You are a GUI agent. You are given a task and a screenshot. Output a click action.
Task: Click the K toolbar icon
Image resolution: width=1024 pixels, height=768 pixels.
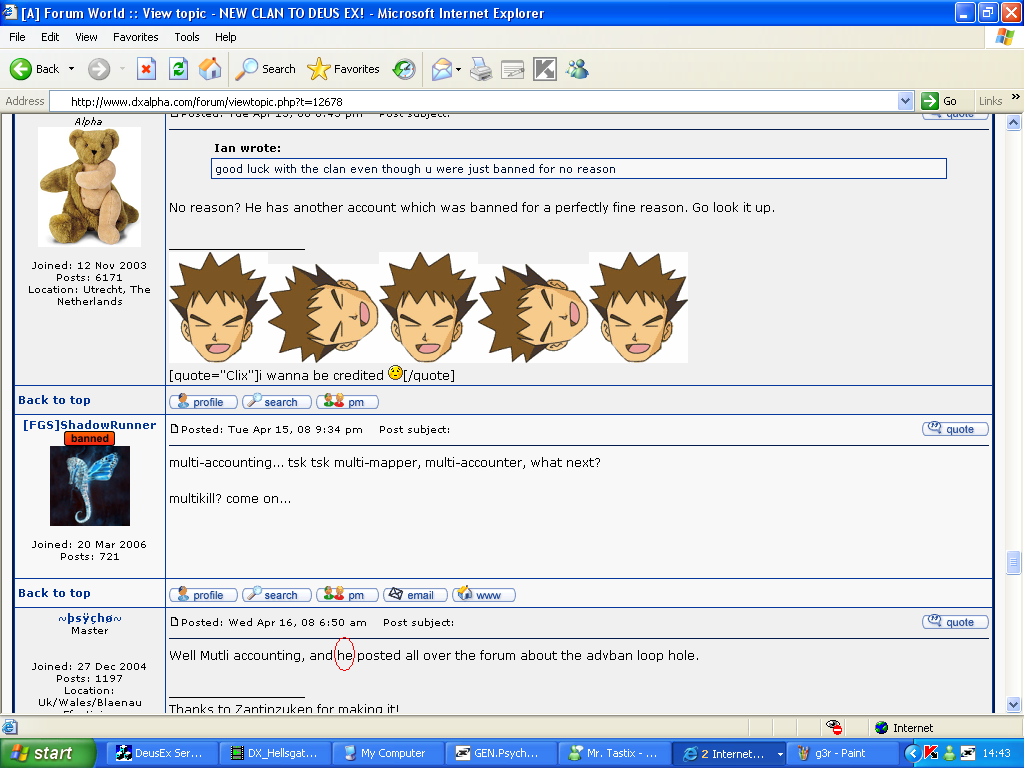(545, 69)
